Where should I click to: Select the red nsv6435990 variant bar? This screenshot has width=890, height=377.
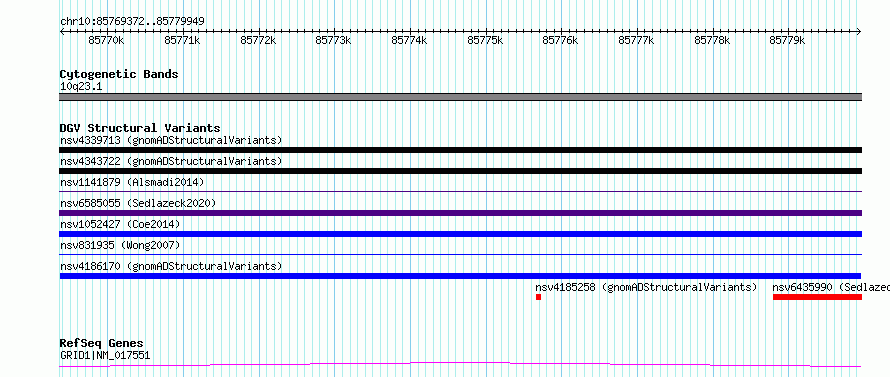coord(817,297)
